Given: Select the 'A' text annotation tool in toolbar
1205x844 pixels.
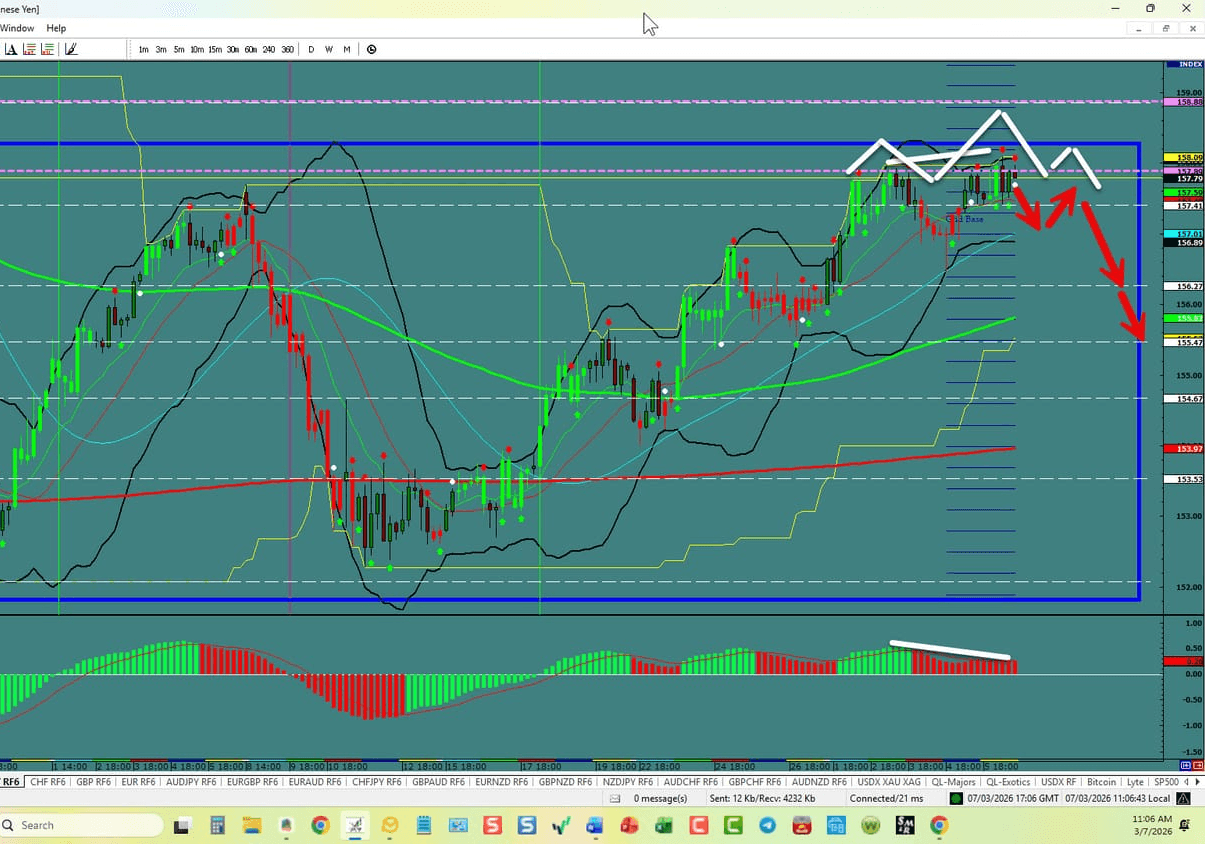Looking at the screenshot, I should point(10,48).
